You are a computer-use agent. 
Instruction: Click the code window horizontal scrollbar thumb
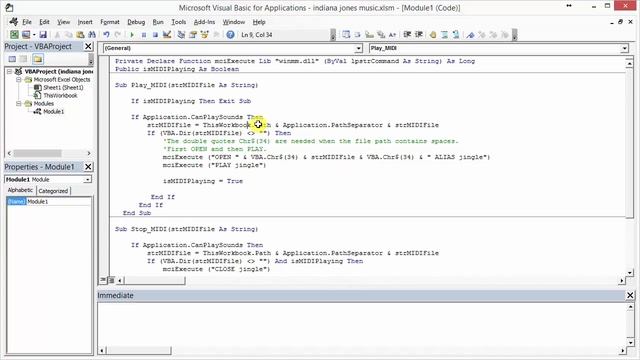tap(155, 280)
